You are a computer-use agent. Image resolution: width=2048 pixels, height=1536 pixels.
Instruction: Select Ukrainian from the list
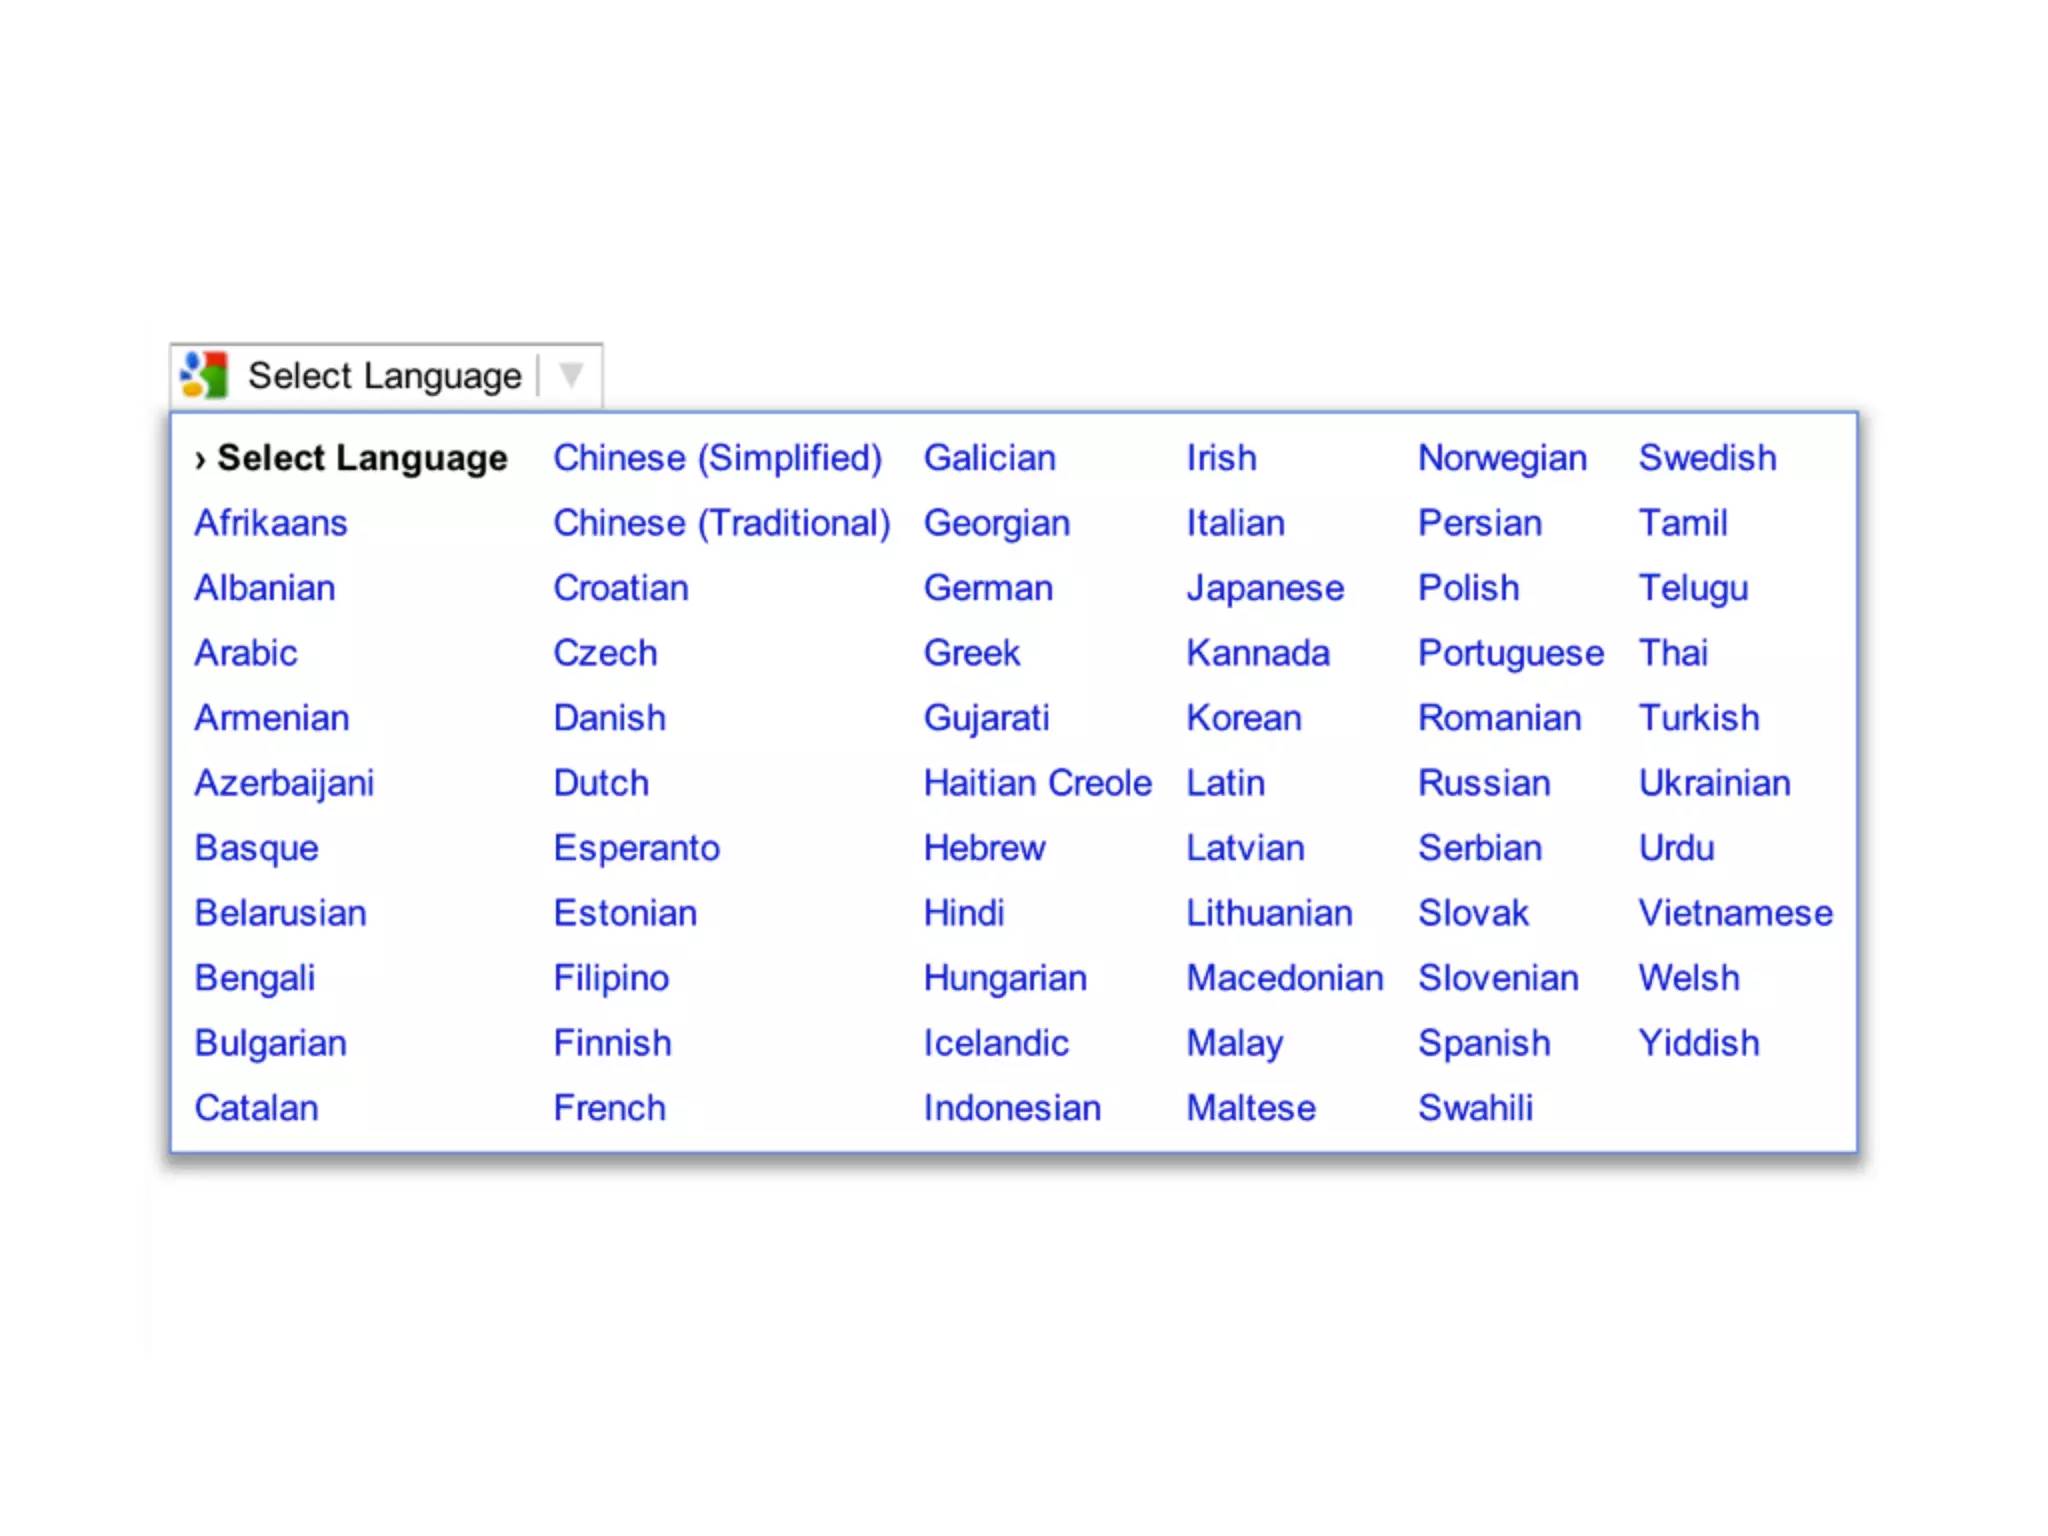click(x=1714, y=783)
